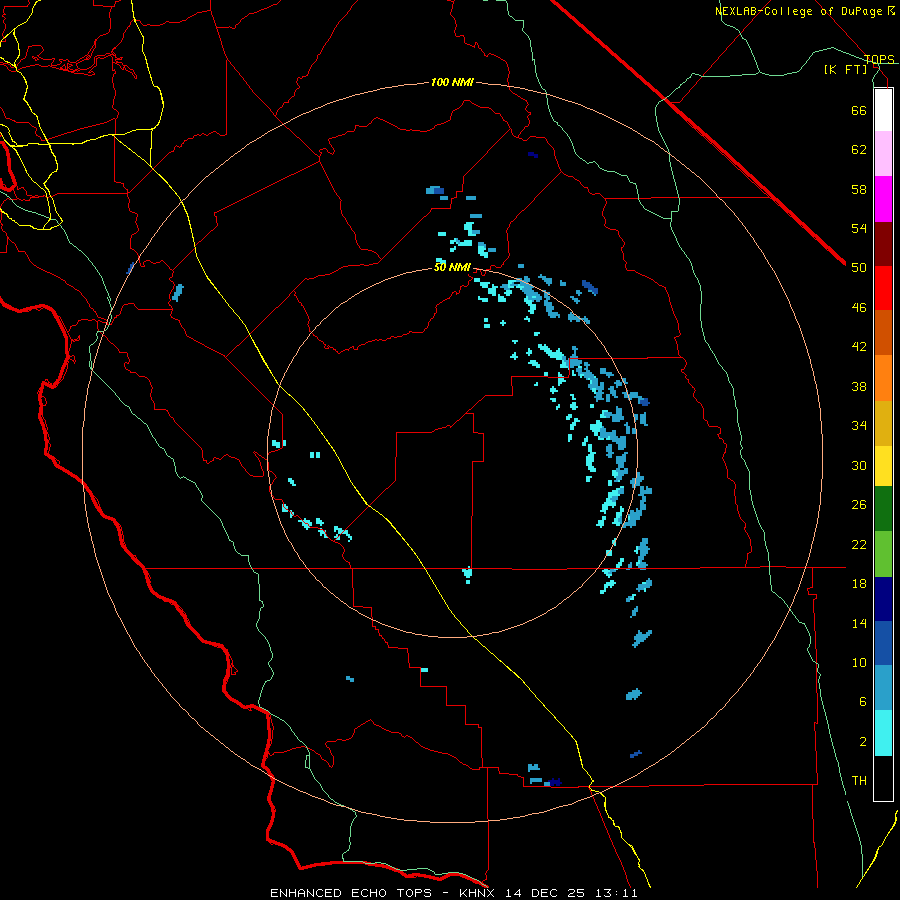Screen dimensions: 900x900
Task: Click the '10' legend value
Action: pyautogui.click(x=859, y=662)
